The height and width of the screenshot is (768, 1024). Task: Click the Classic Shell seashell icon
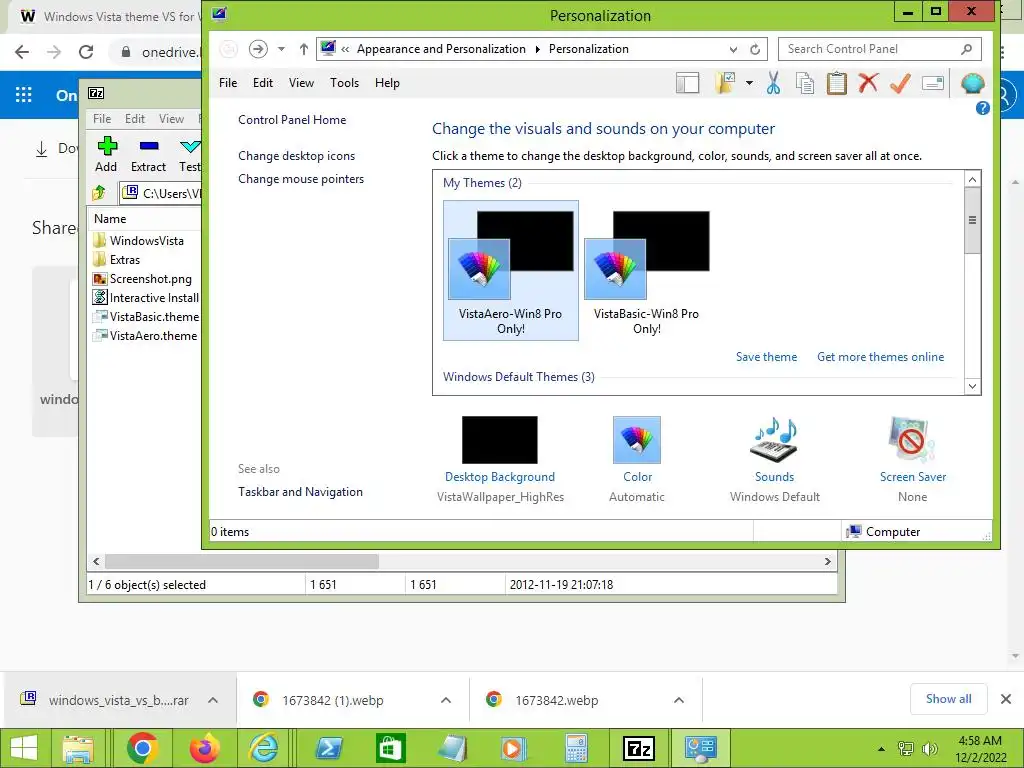pos(972,83)
